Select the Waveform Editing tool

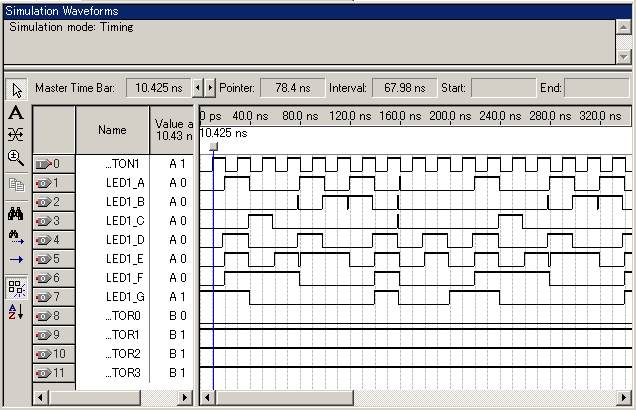coord(16,135)
